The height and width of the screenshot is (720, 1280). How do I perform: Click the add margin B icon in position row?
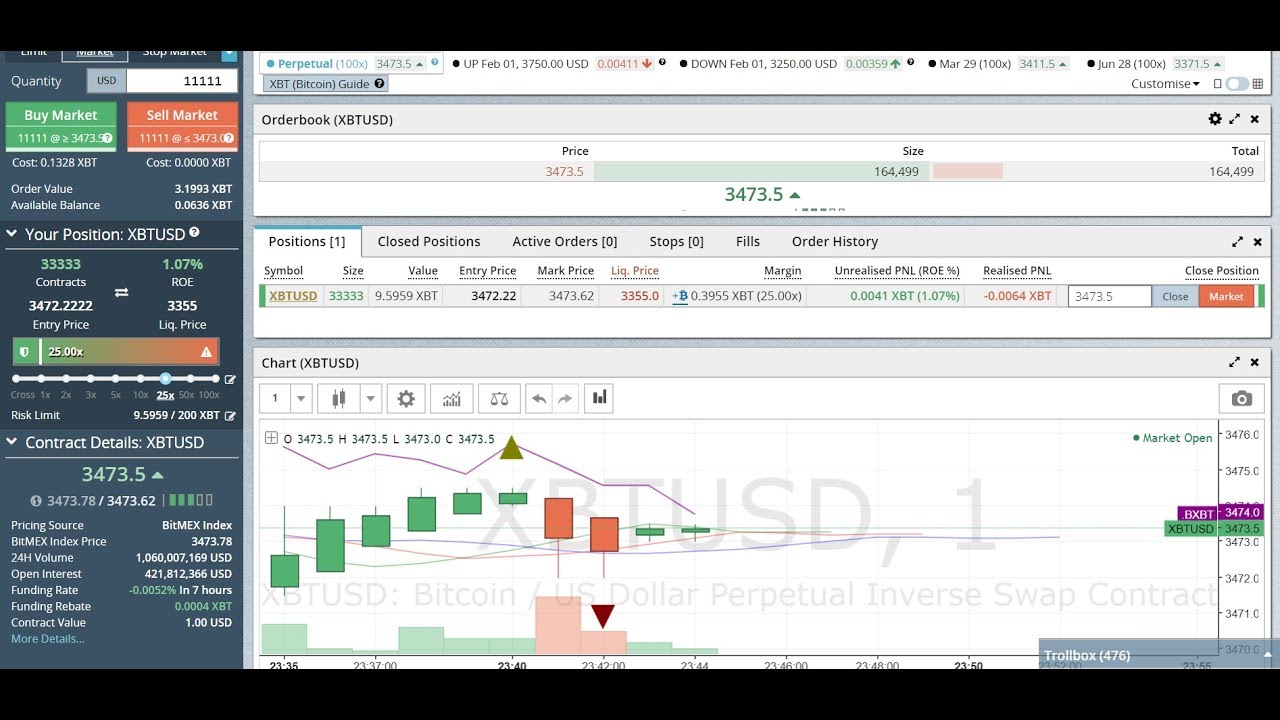(680, 296)
